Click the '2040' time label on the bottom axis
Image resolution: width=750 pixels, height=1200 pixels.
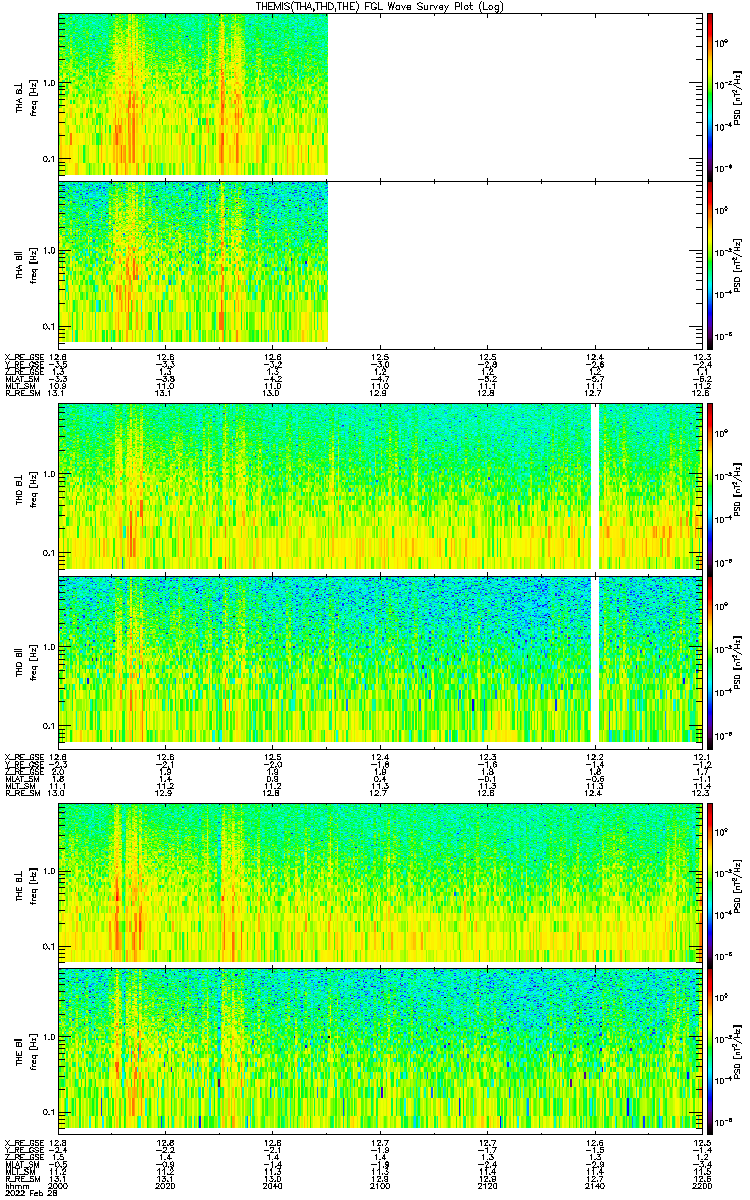tap(272, 1186)
